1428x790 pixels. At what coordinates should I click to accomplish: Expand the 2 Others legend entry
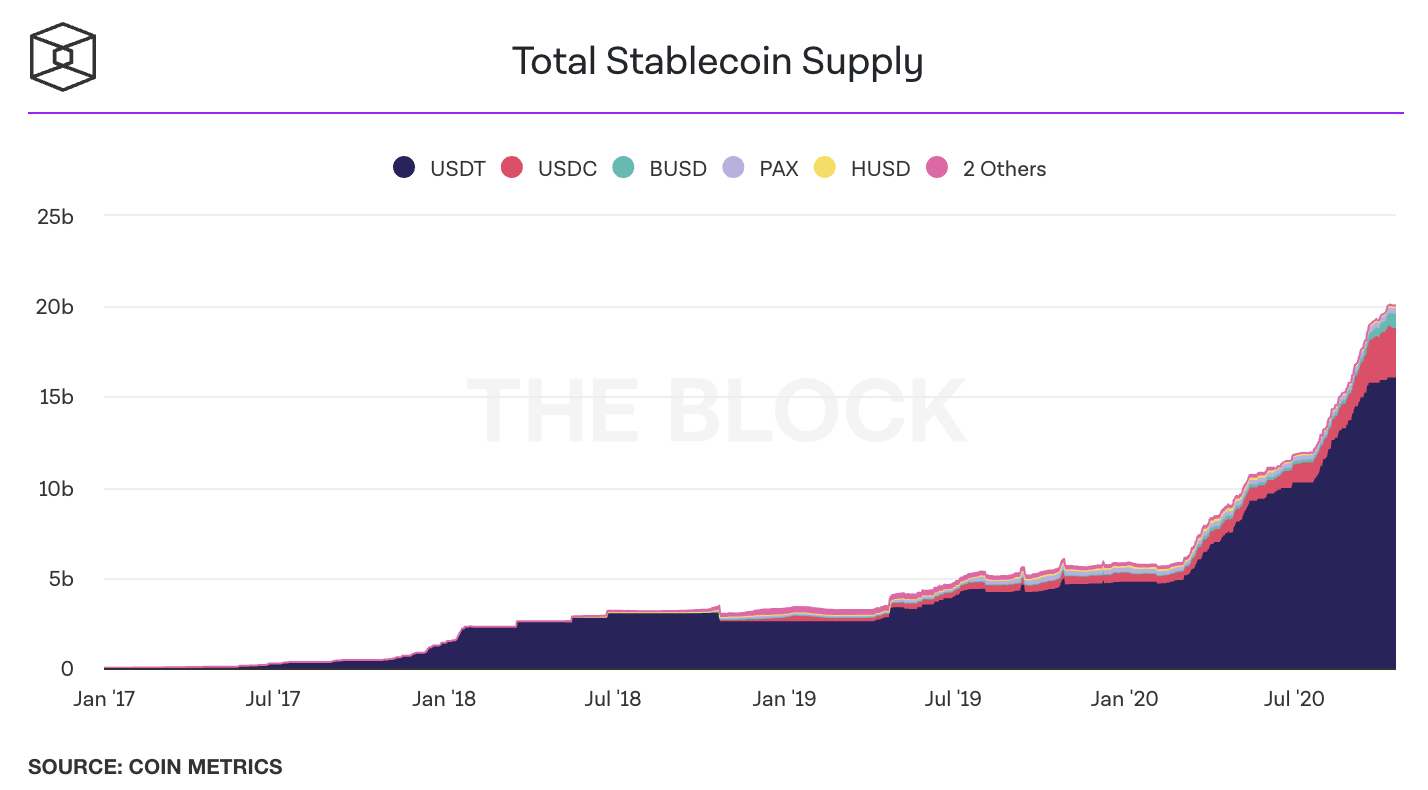point(1004,169)
